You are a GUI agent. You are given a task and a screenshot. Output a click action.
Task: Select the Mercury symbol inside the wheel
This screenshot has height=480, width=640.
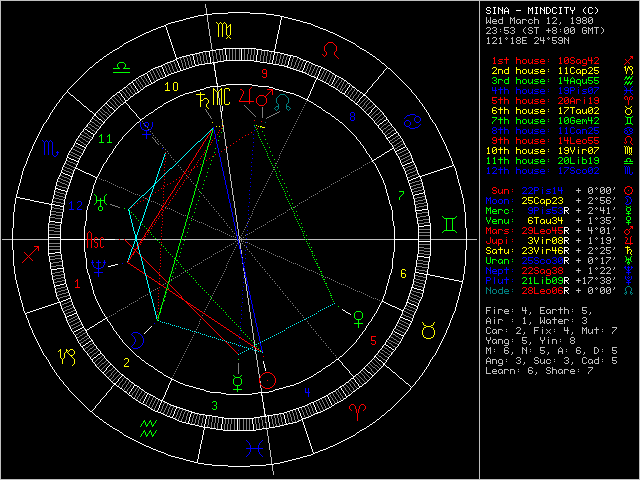point(238,383)
